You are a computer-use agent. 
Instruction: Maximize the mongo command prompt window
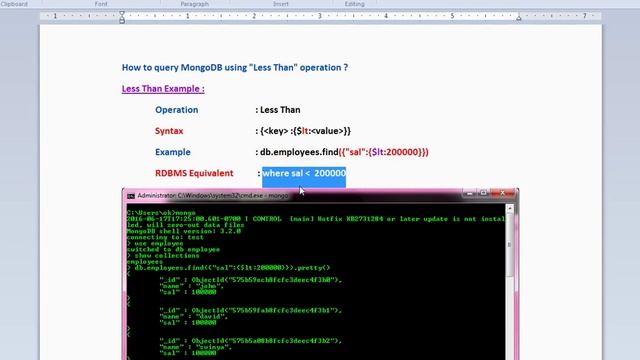tap(483, 193)
